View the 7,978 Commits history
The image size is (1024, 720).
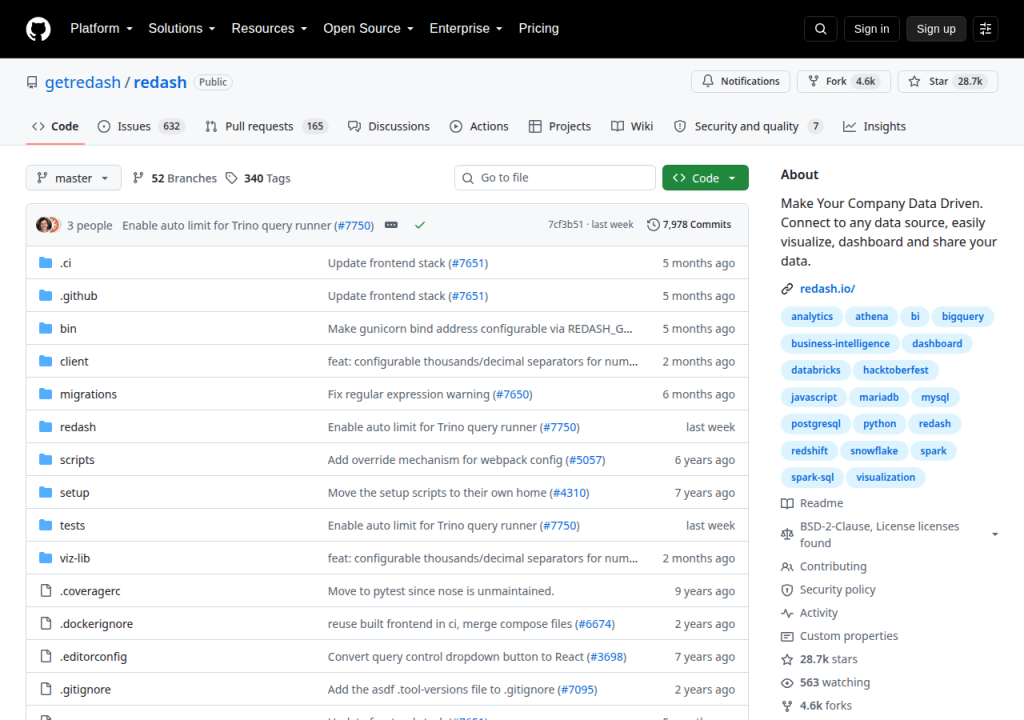pos(689,225)
